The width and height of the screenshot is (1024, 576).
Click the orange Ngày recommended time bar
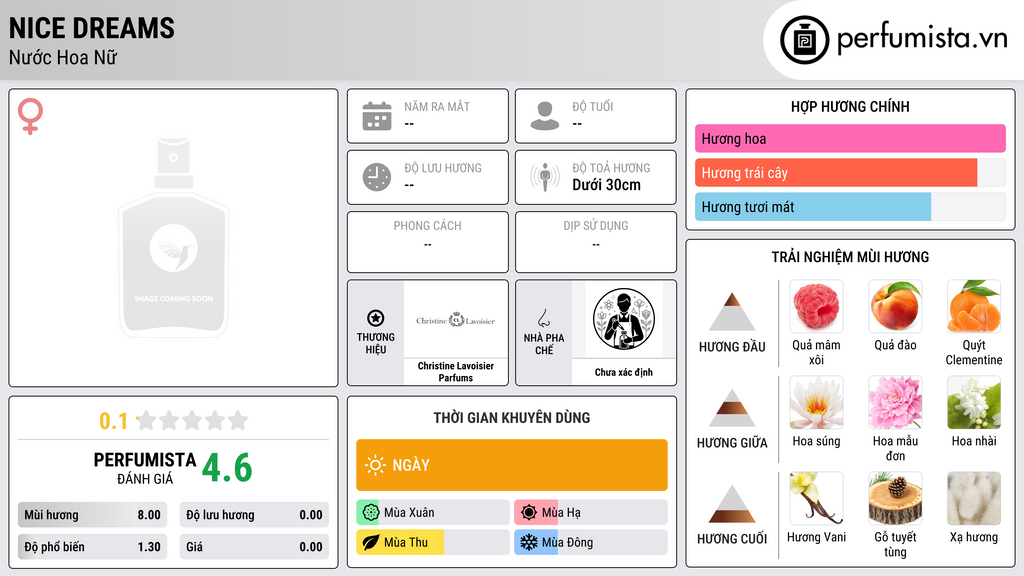pos(511,465)
